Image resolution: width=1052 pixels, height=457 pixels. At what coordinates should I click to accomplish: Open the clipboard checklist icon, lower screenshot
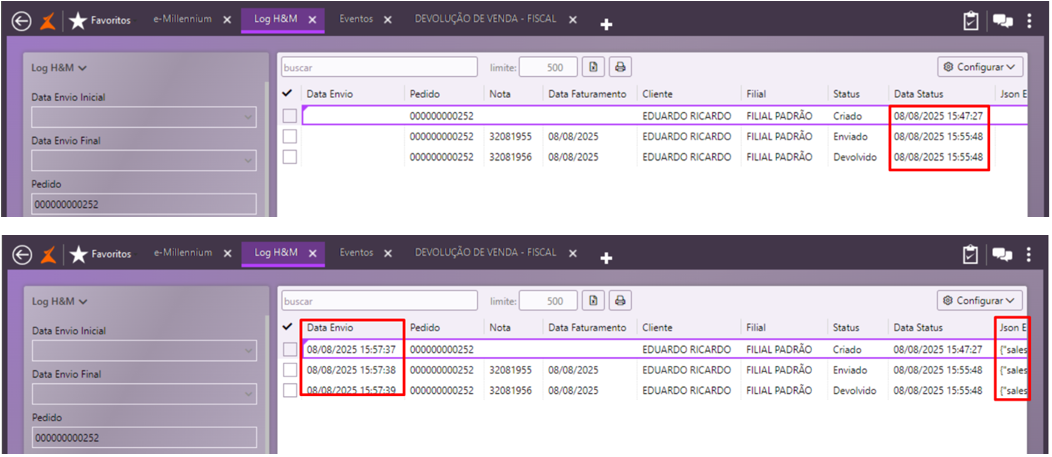pyautogui.click(x=970, y=254)
